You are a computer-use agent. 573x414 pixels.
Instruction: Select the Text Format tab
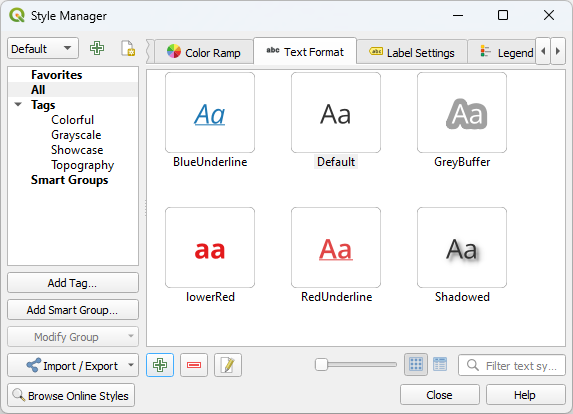pos(305,52)
